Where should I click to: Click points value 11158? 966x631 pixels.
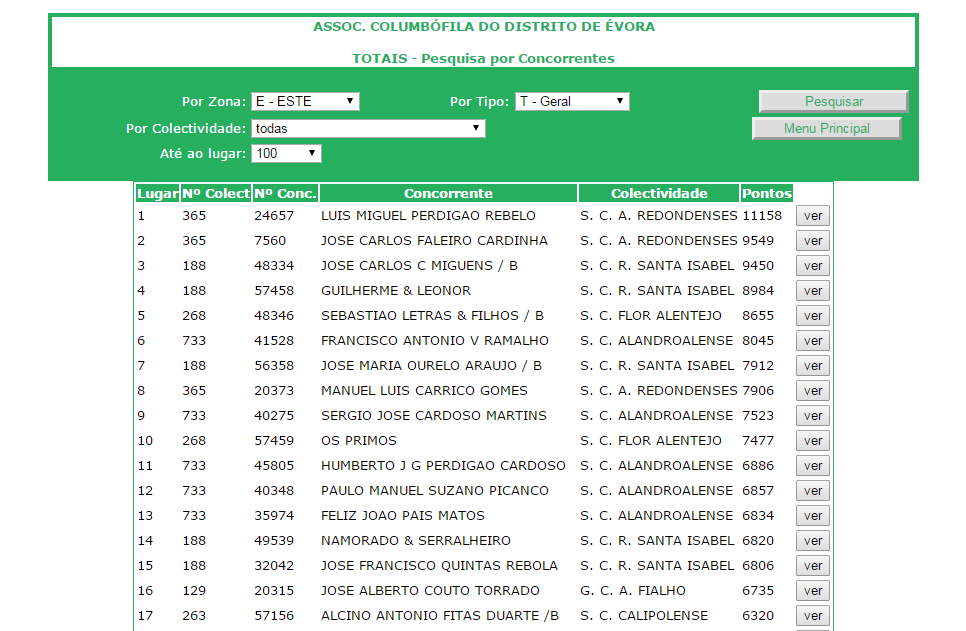(x=762, y=216)
